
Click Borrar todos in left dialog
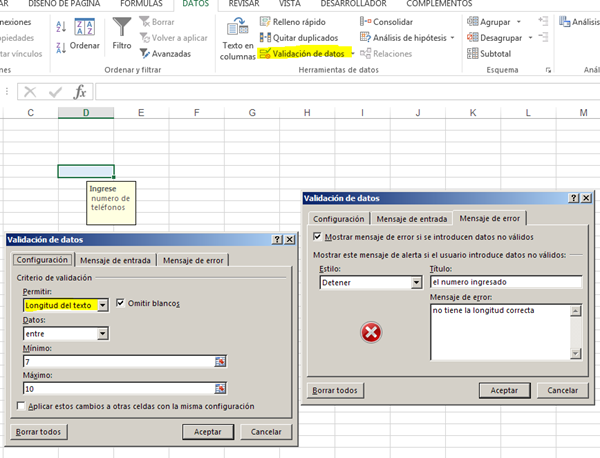click(x=38, y=432)
